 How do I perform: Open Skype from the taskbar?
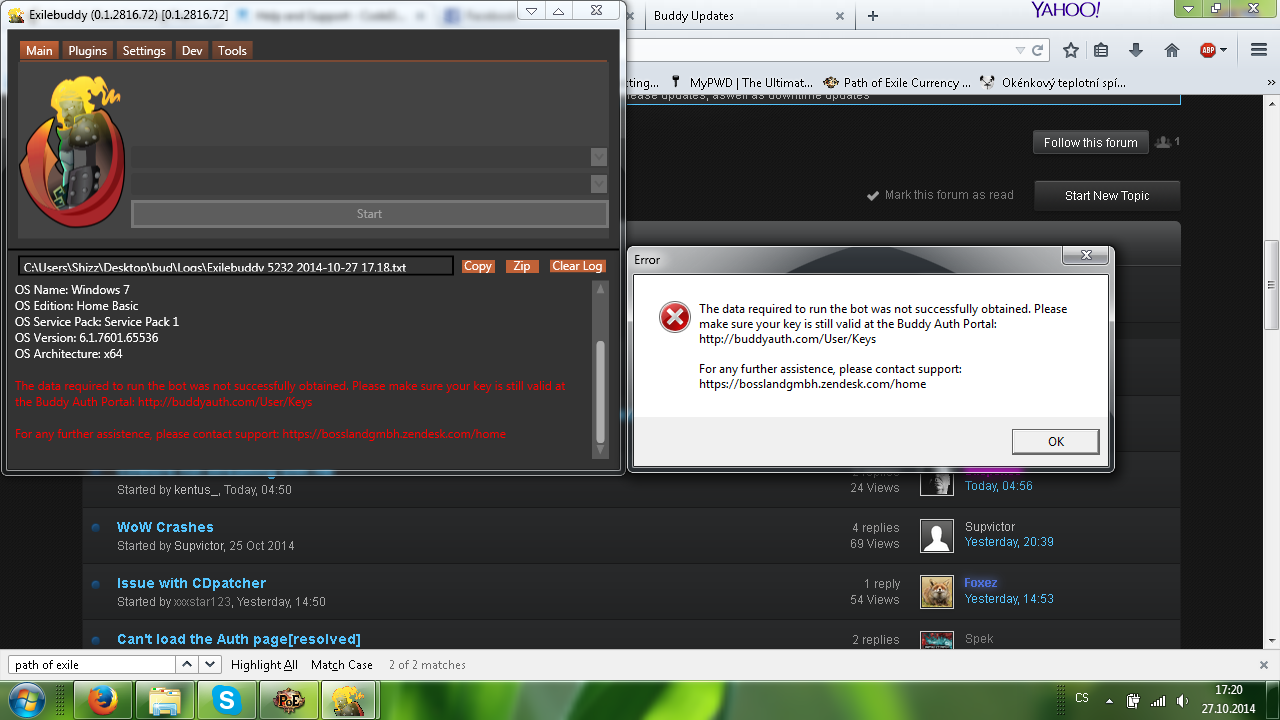click(x=227, y=701)
